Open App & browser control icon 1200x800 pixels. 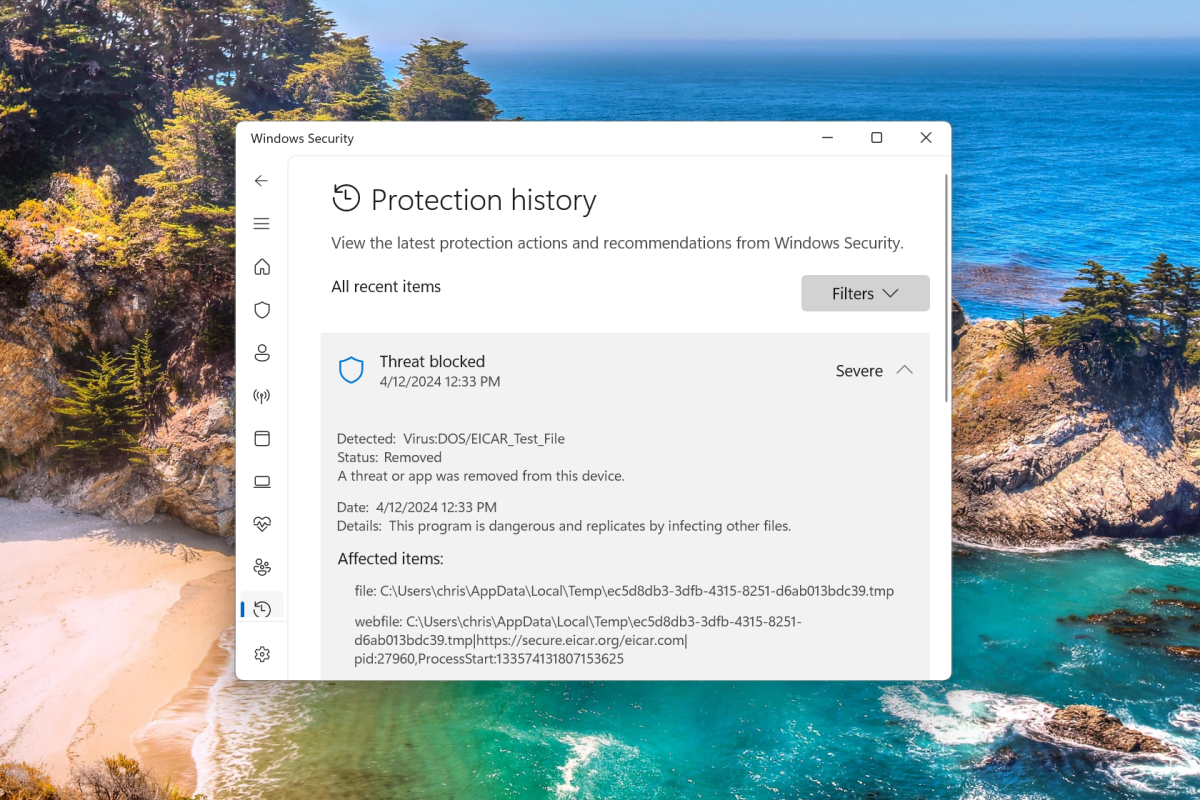[262, 439]
